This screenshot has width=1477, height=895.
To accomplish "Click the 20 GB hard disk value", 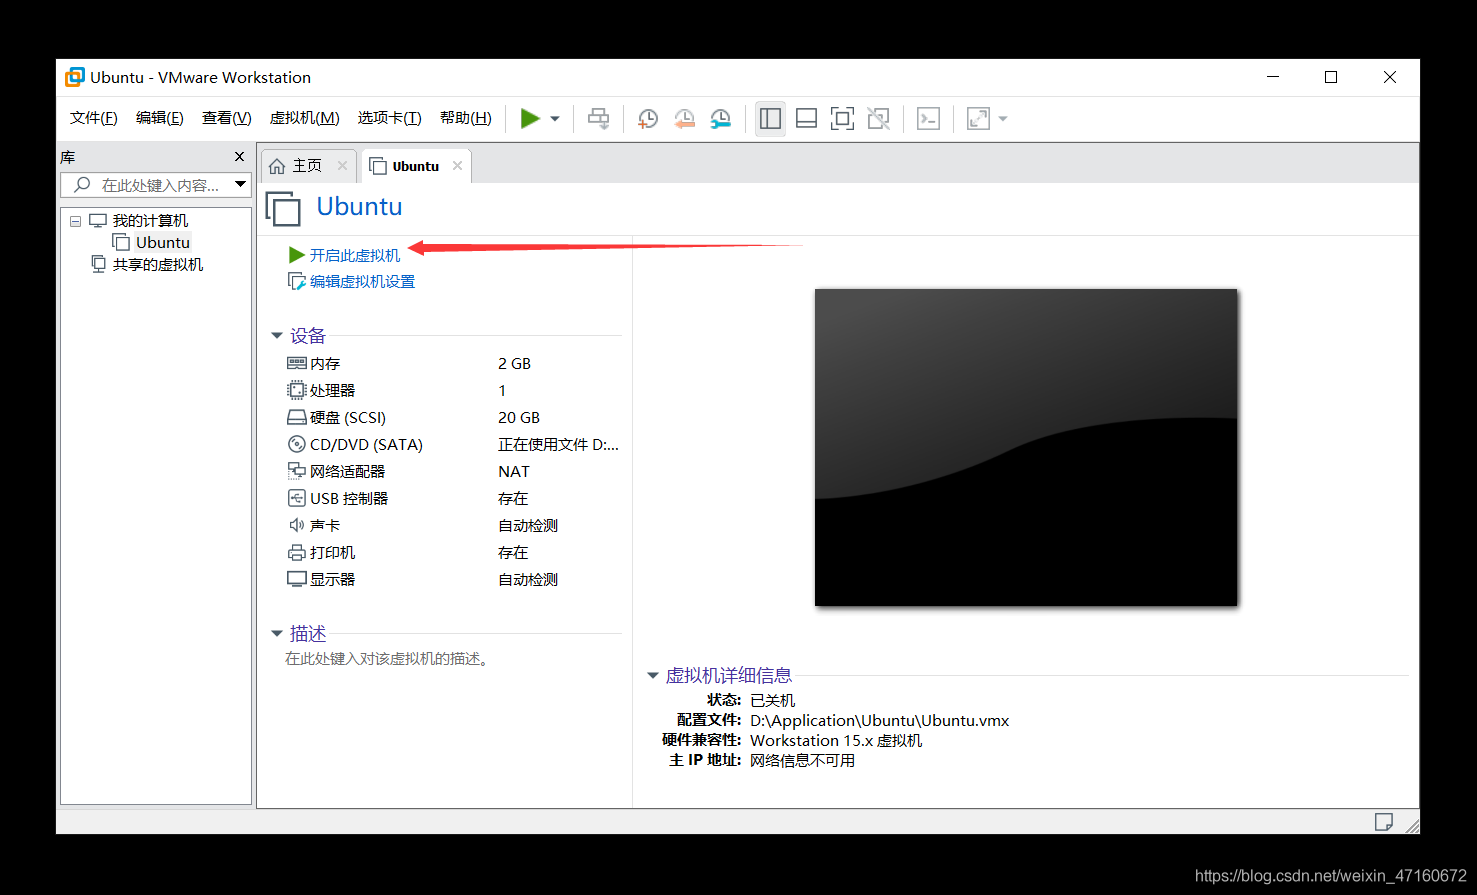I will pyautogui.click(x=519, y=418).
